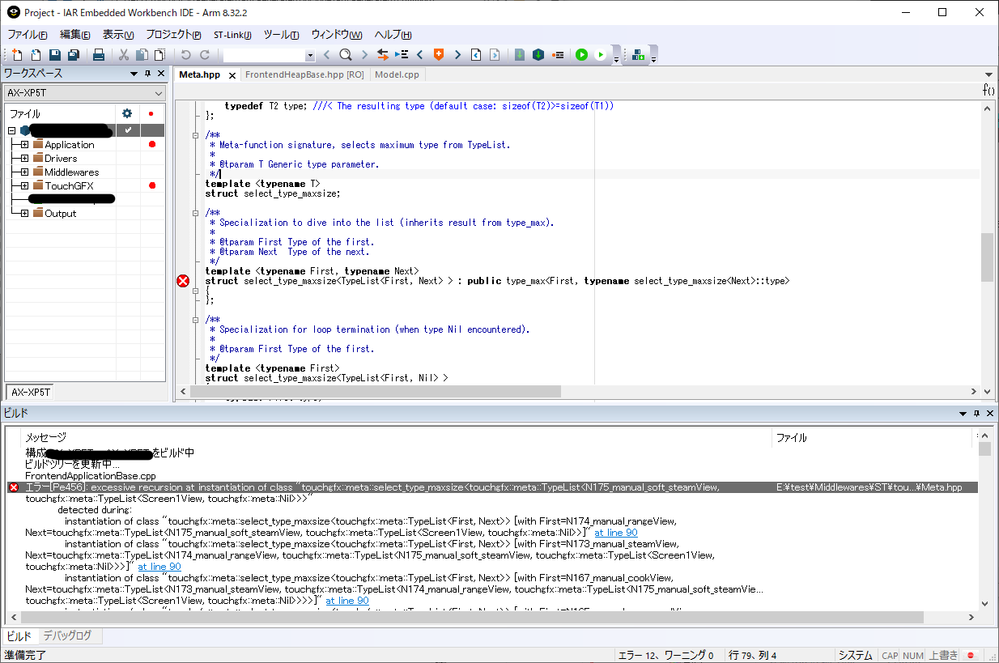Select the AX-XP5T workspace tab
999x663 pixels.
click(31, 392)
